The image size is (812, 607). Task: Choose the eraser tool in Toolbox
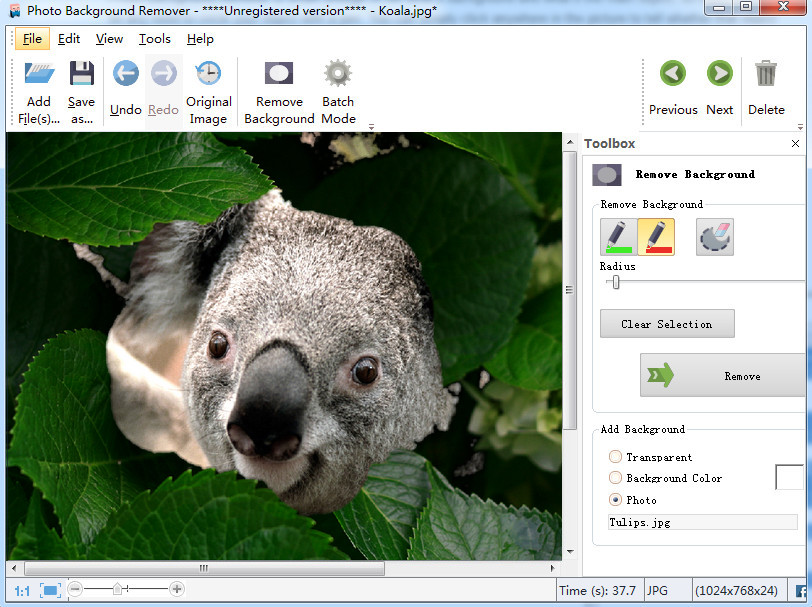714,237
